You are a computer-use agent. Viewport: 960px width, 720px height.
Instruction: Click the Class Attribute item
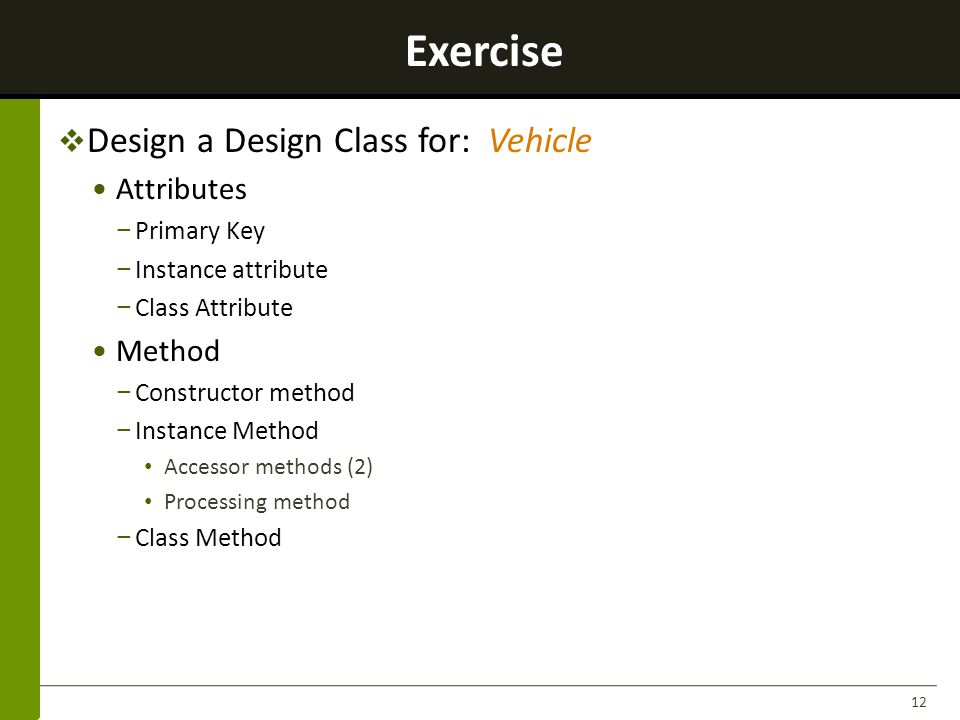(x=214, y=307)
